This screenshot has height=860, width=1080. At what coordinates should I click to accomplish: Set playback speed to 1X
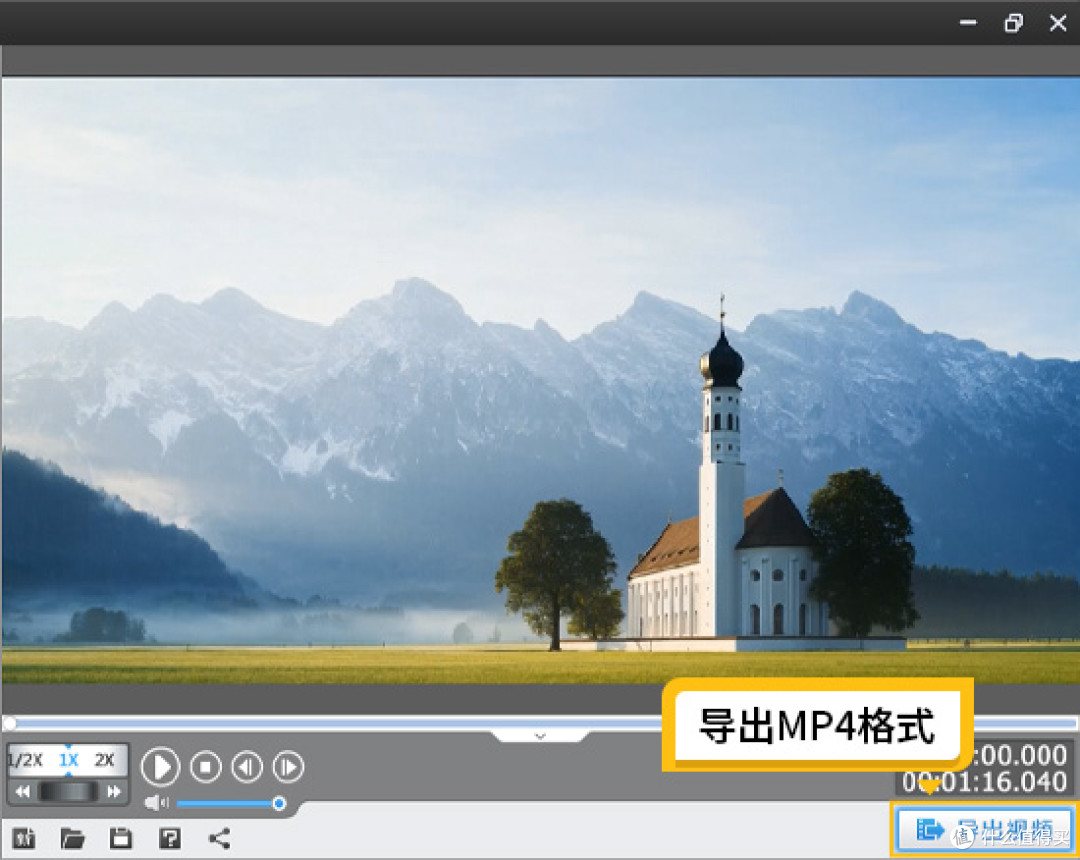[x=68, y=760]
